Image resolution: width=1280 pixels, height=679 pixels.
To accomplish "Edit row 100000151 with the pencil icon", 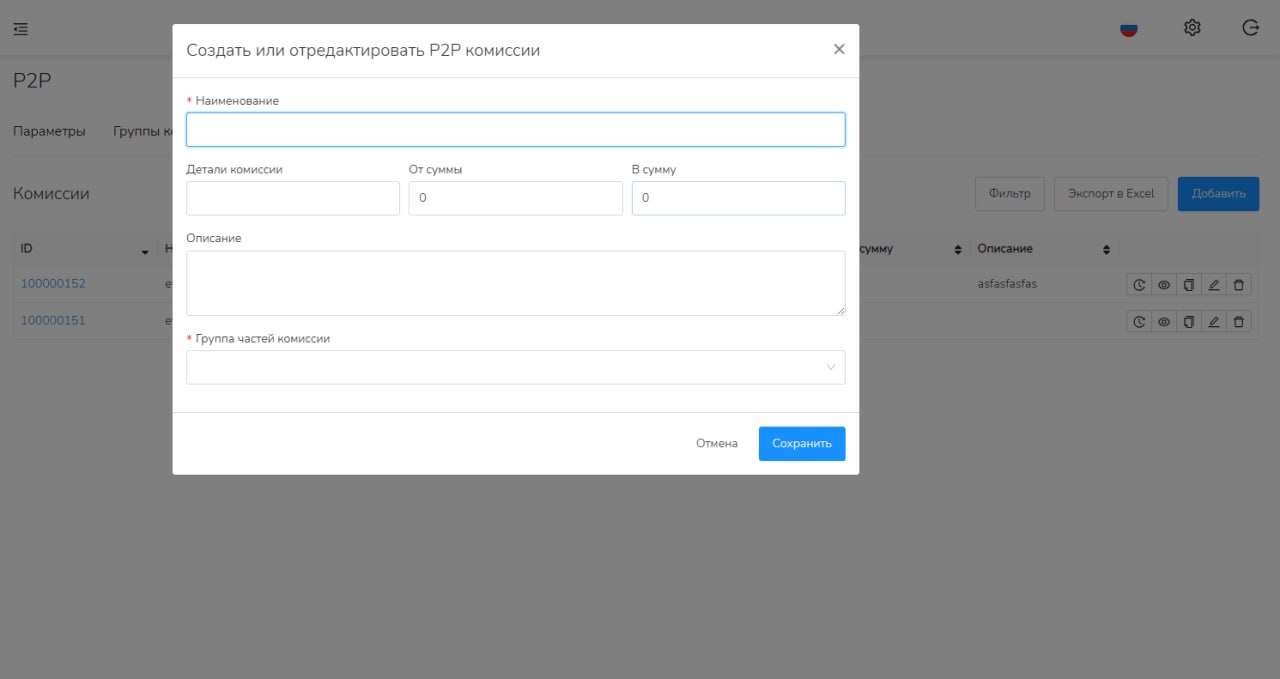I will [x=1214, y=321].
